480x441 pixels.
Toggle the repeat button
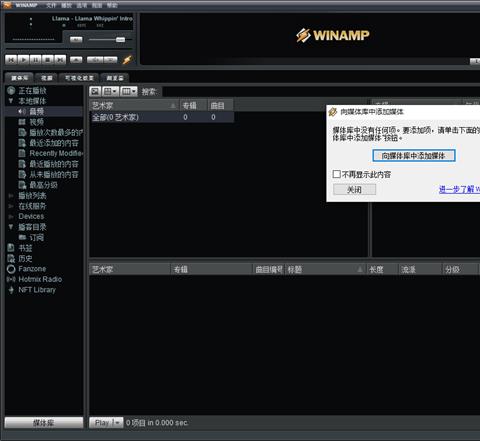pyautogui.click(x=111, y=60)
